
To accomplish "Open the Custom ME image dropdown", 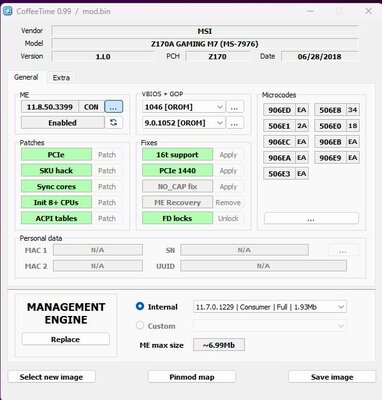I will (270, 326).
